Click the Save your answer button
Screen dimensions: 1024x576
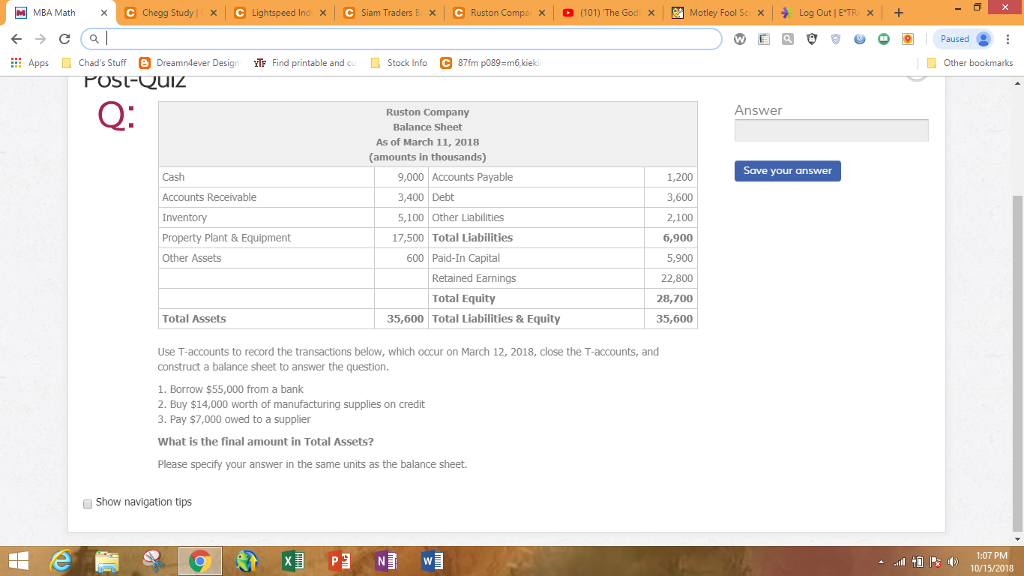tap(787, 170)
